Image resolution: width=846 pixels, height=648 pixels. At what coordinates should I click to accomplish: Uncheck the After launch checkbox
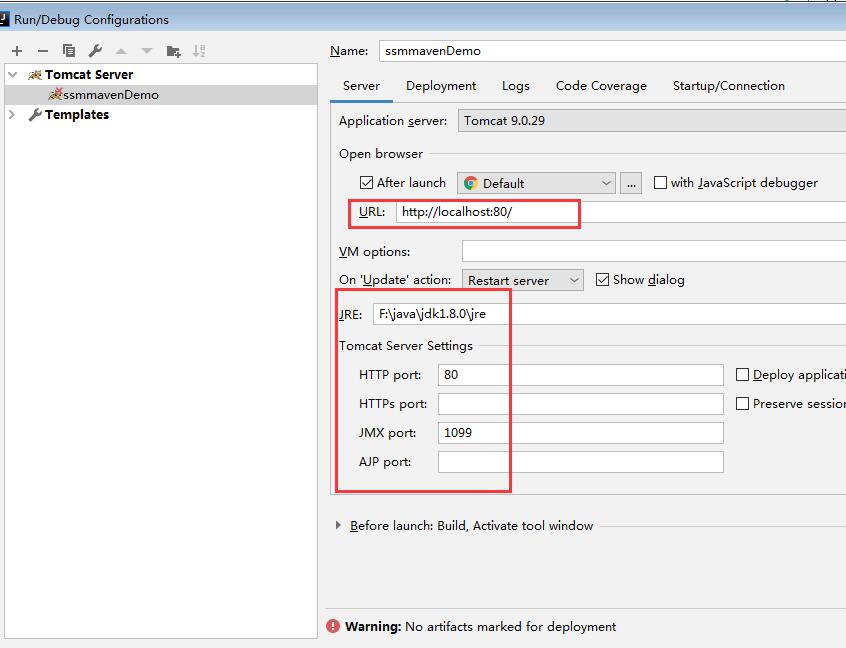[x=366, y=183]
